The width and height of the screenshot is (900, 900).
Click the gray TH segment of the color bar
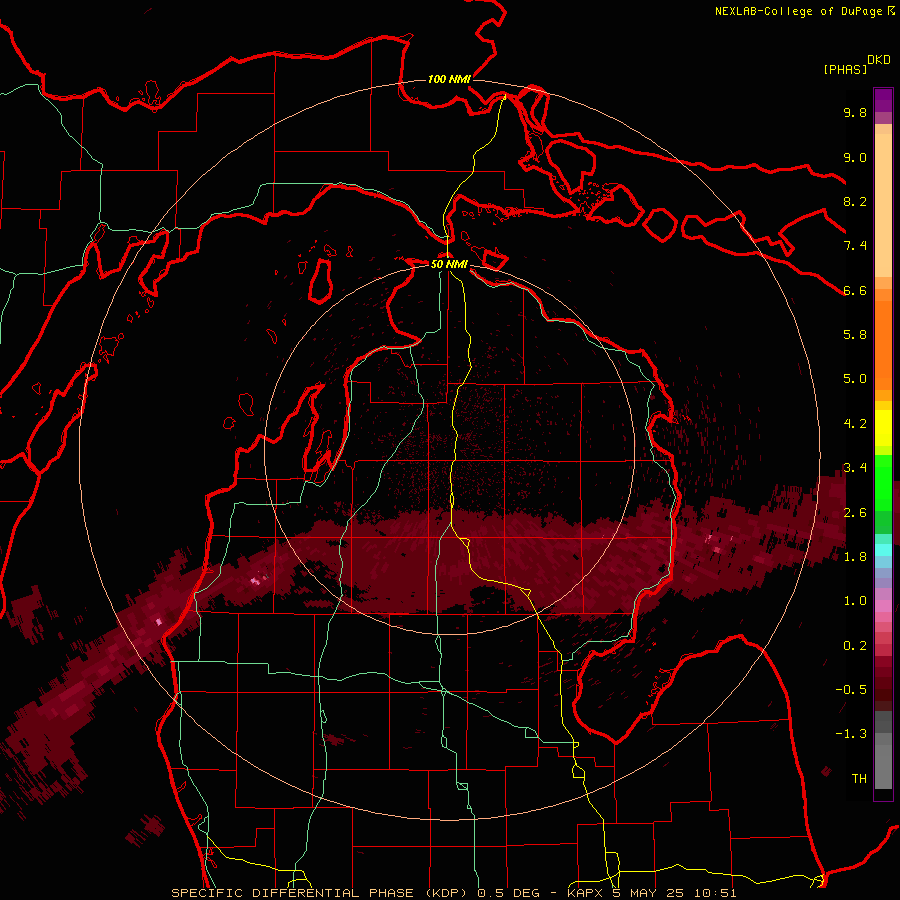883,766
